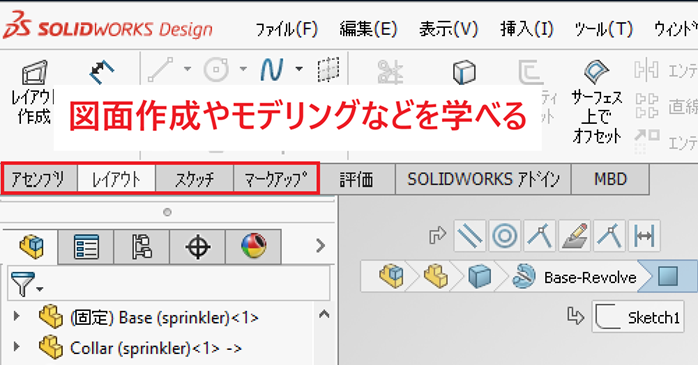698x365 pixels.
Task: Switch to the レイアウト tab
Action: click(x=116, y=179)
